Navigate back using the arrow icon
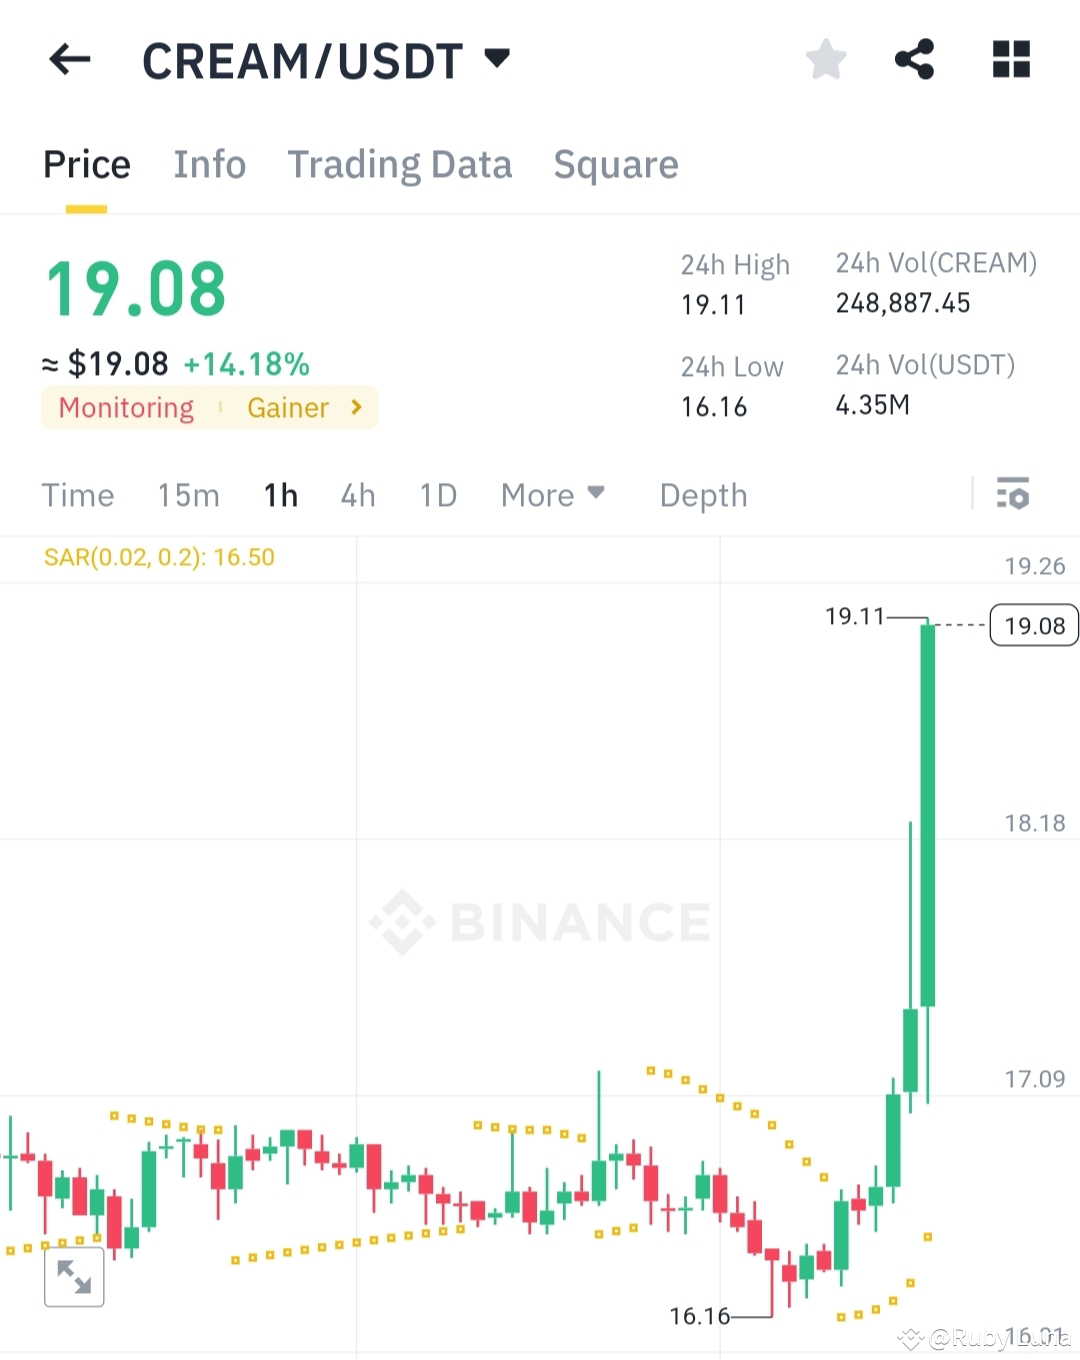1080x1360 pixels. pyautogui.click(x=68, y=60)
